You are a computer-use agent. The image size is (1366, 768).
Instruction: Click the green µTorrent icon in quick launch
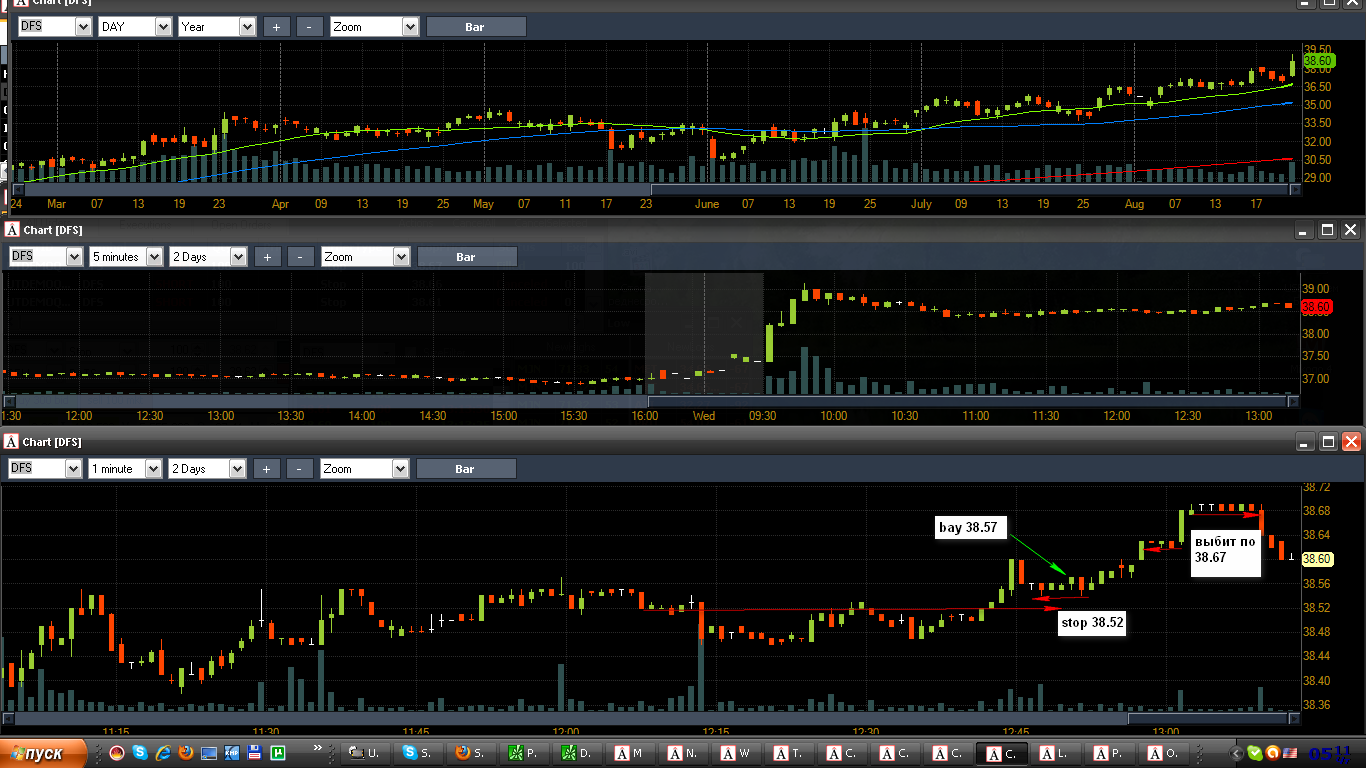tap(277, 753)
